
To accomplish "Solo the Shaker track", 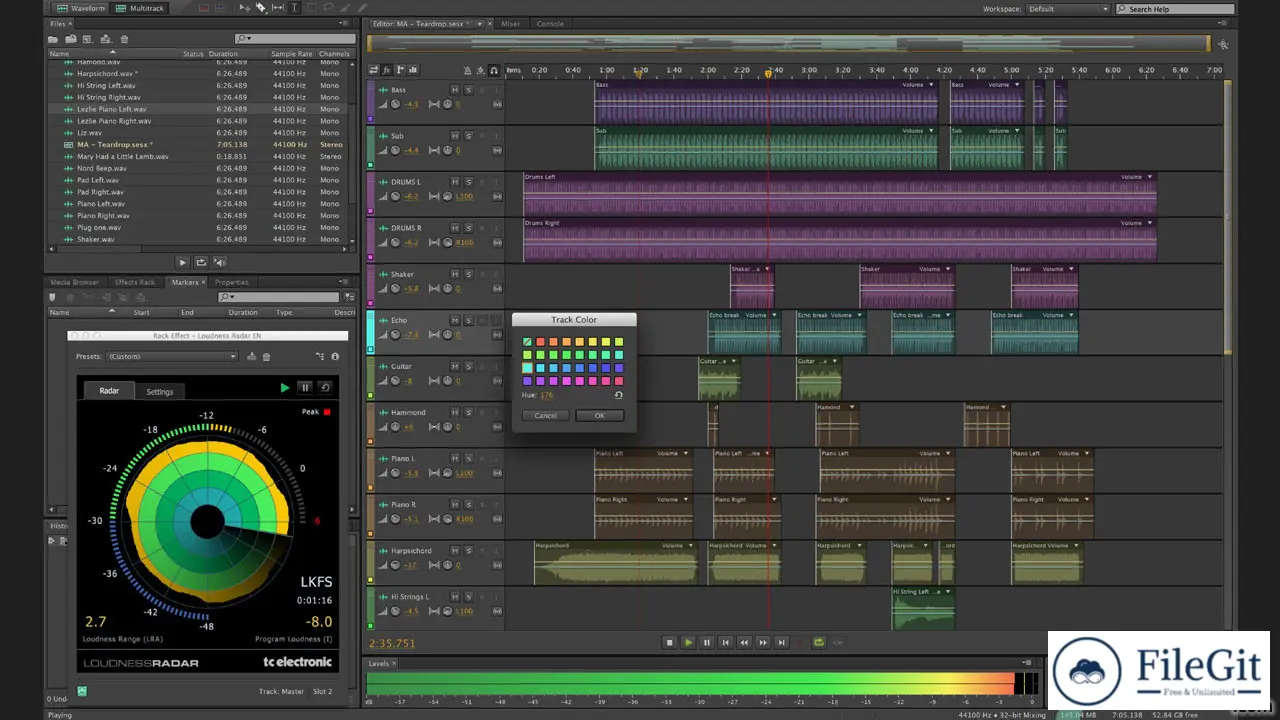I will (468, 274).
